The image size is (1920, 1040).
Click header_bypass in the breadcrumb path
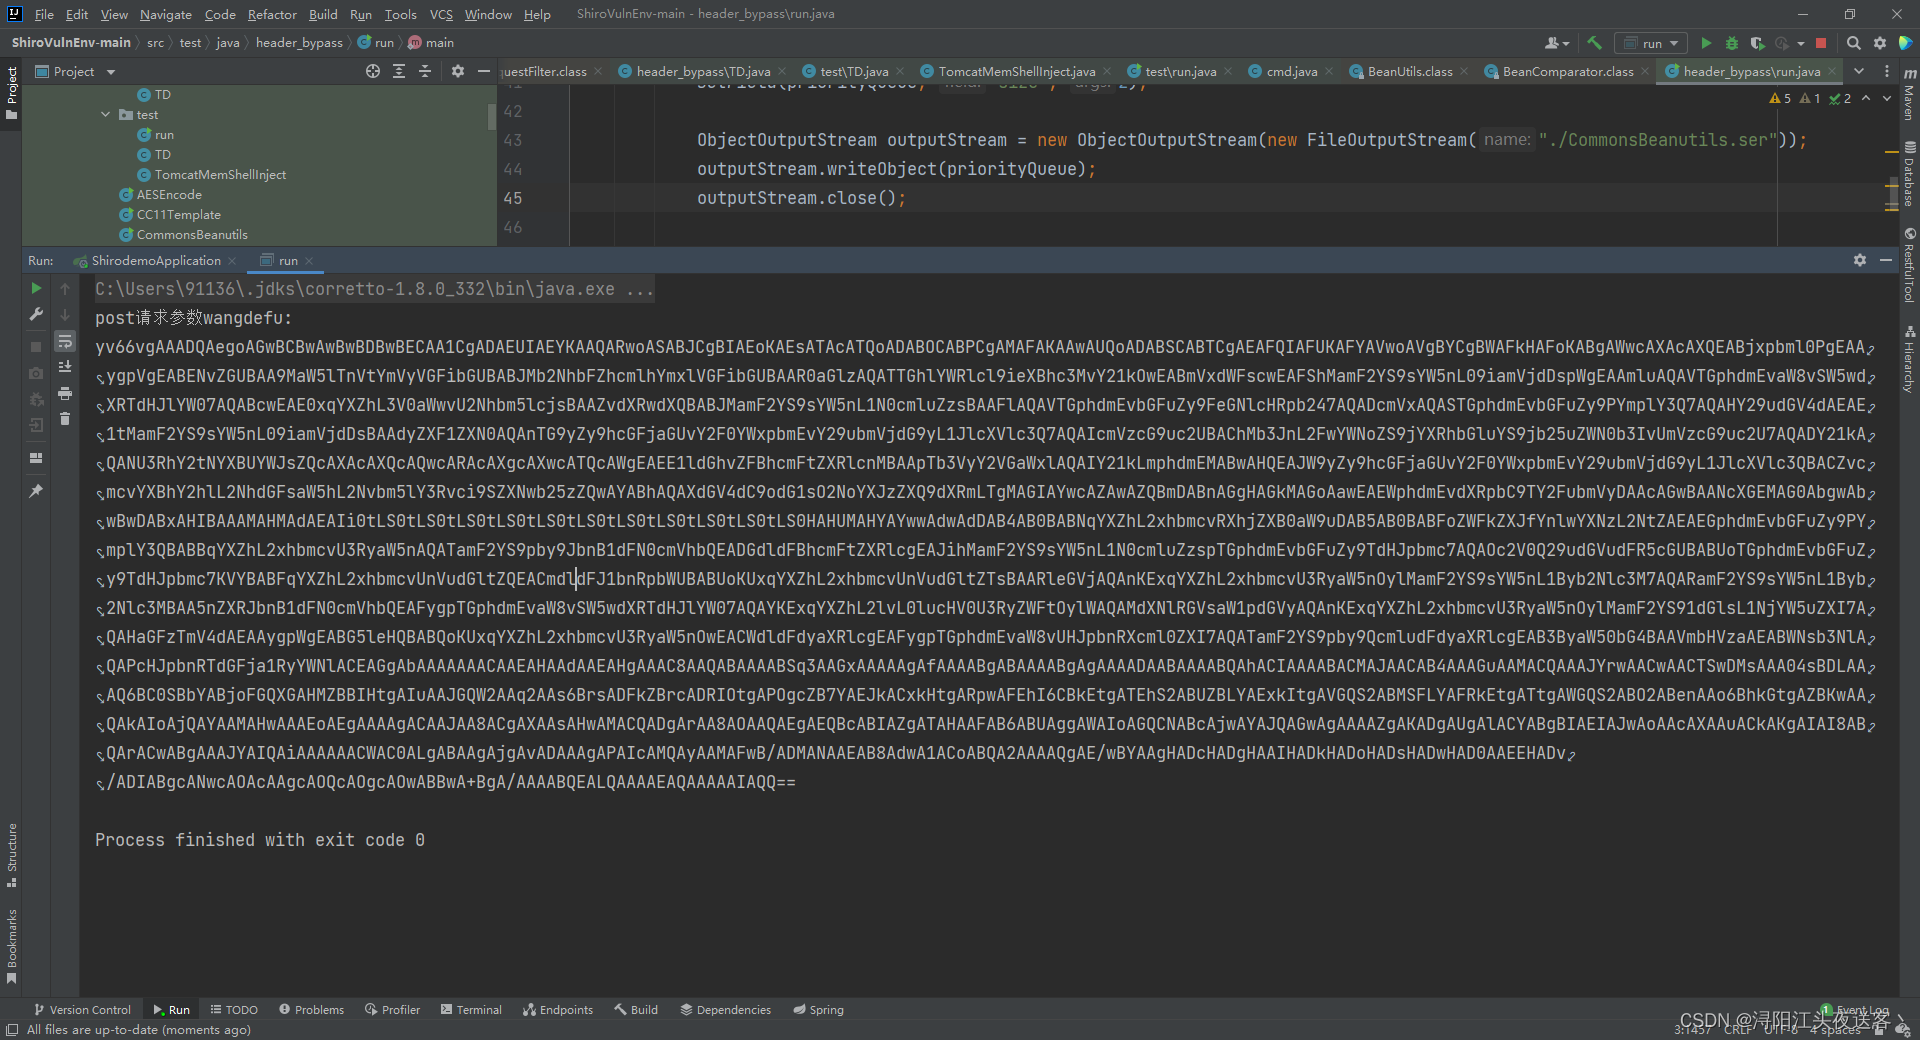tap(299, 43)
